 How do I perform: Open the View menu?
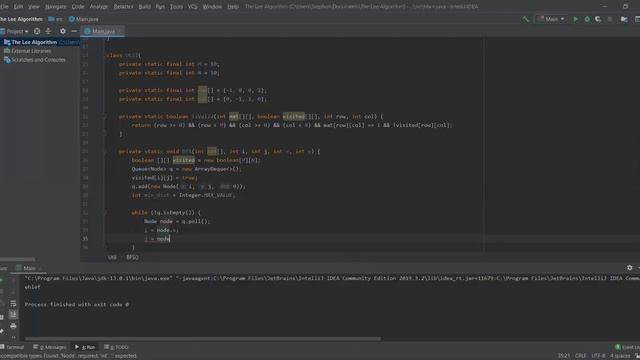pyautogui.click(x=33, y=7)
